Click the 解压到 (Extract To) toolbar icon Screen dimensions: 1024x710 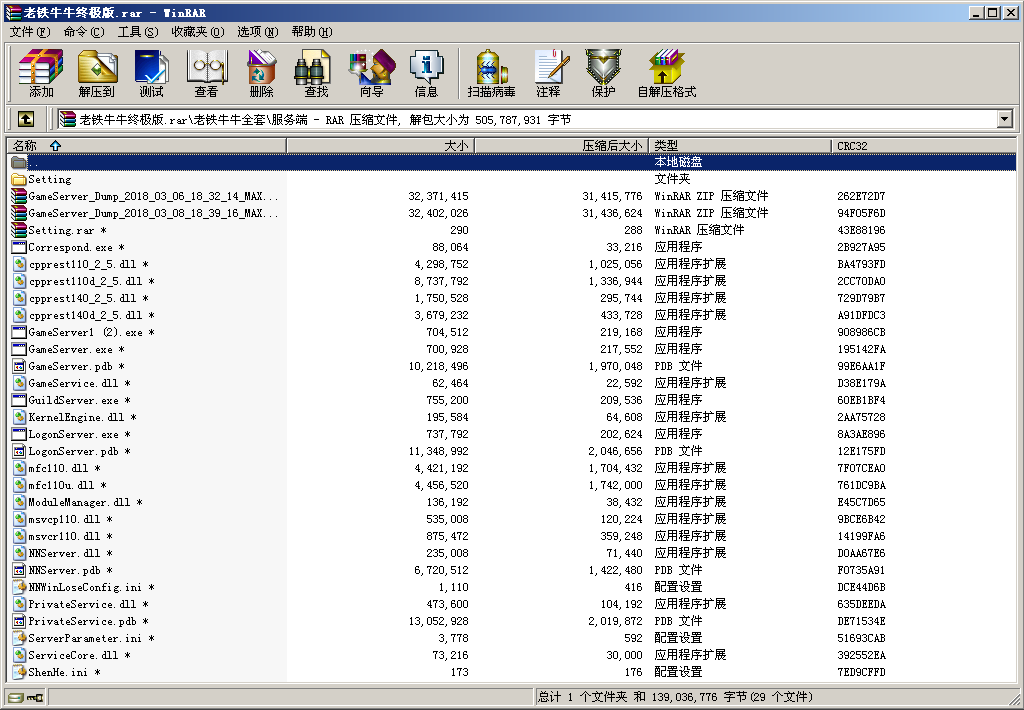[x=97, y=73]
